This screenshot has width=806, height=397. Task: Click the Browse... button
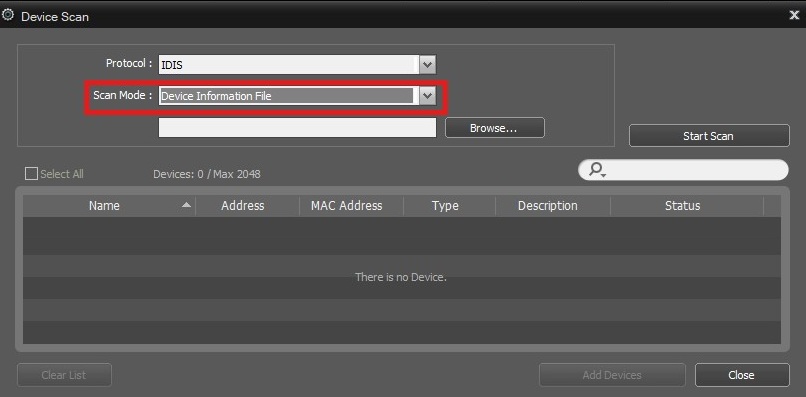(494, 128)
